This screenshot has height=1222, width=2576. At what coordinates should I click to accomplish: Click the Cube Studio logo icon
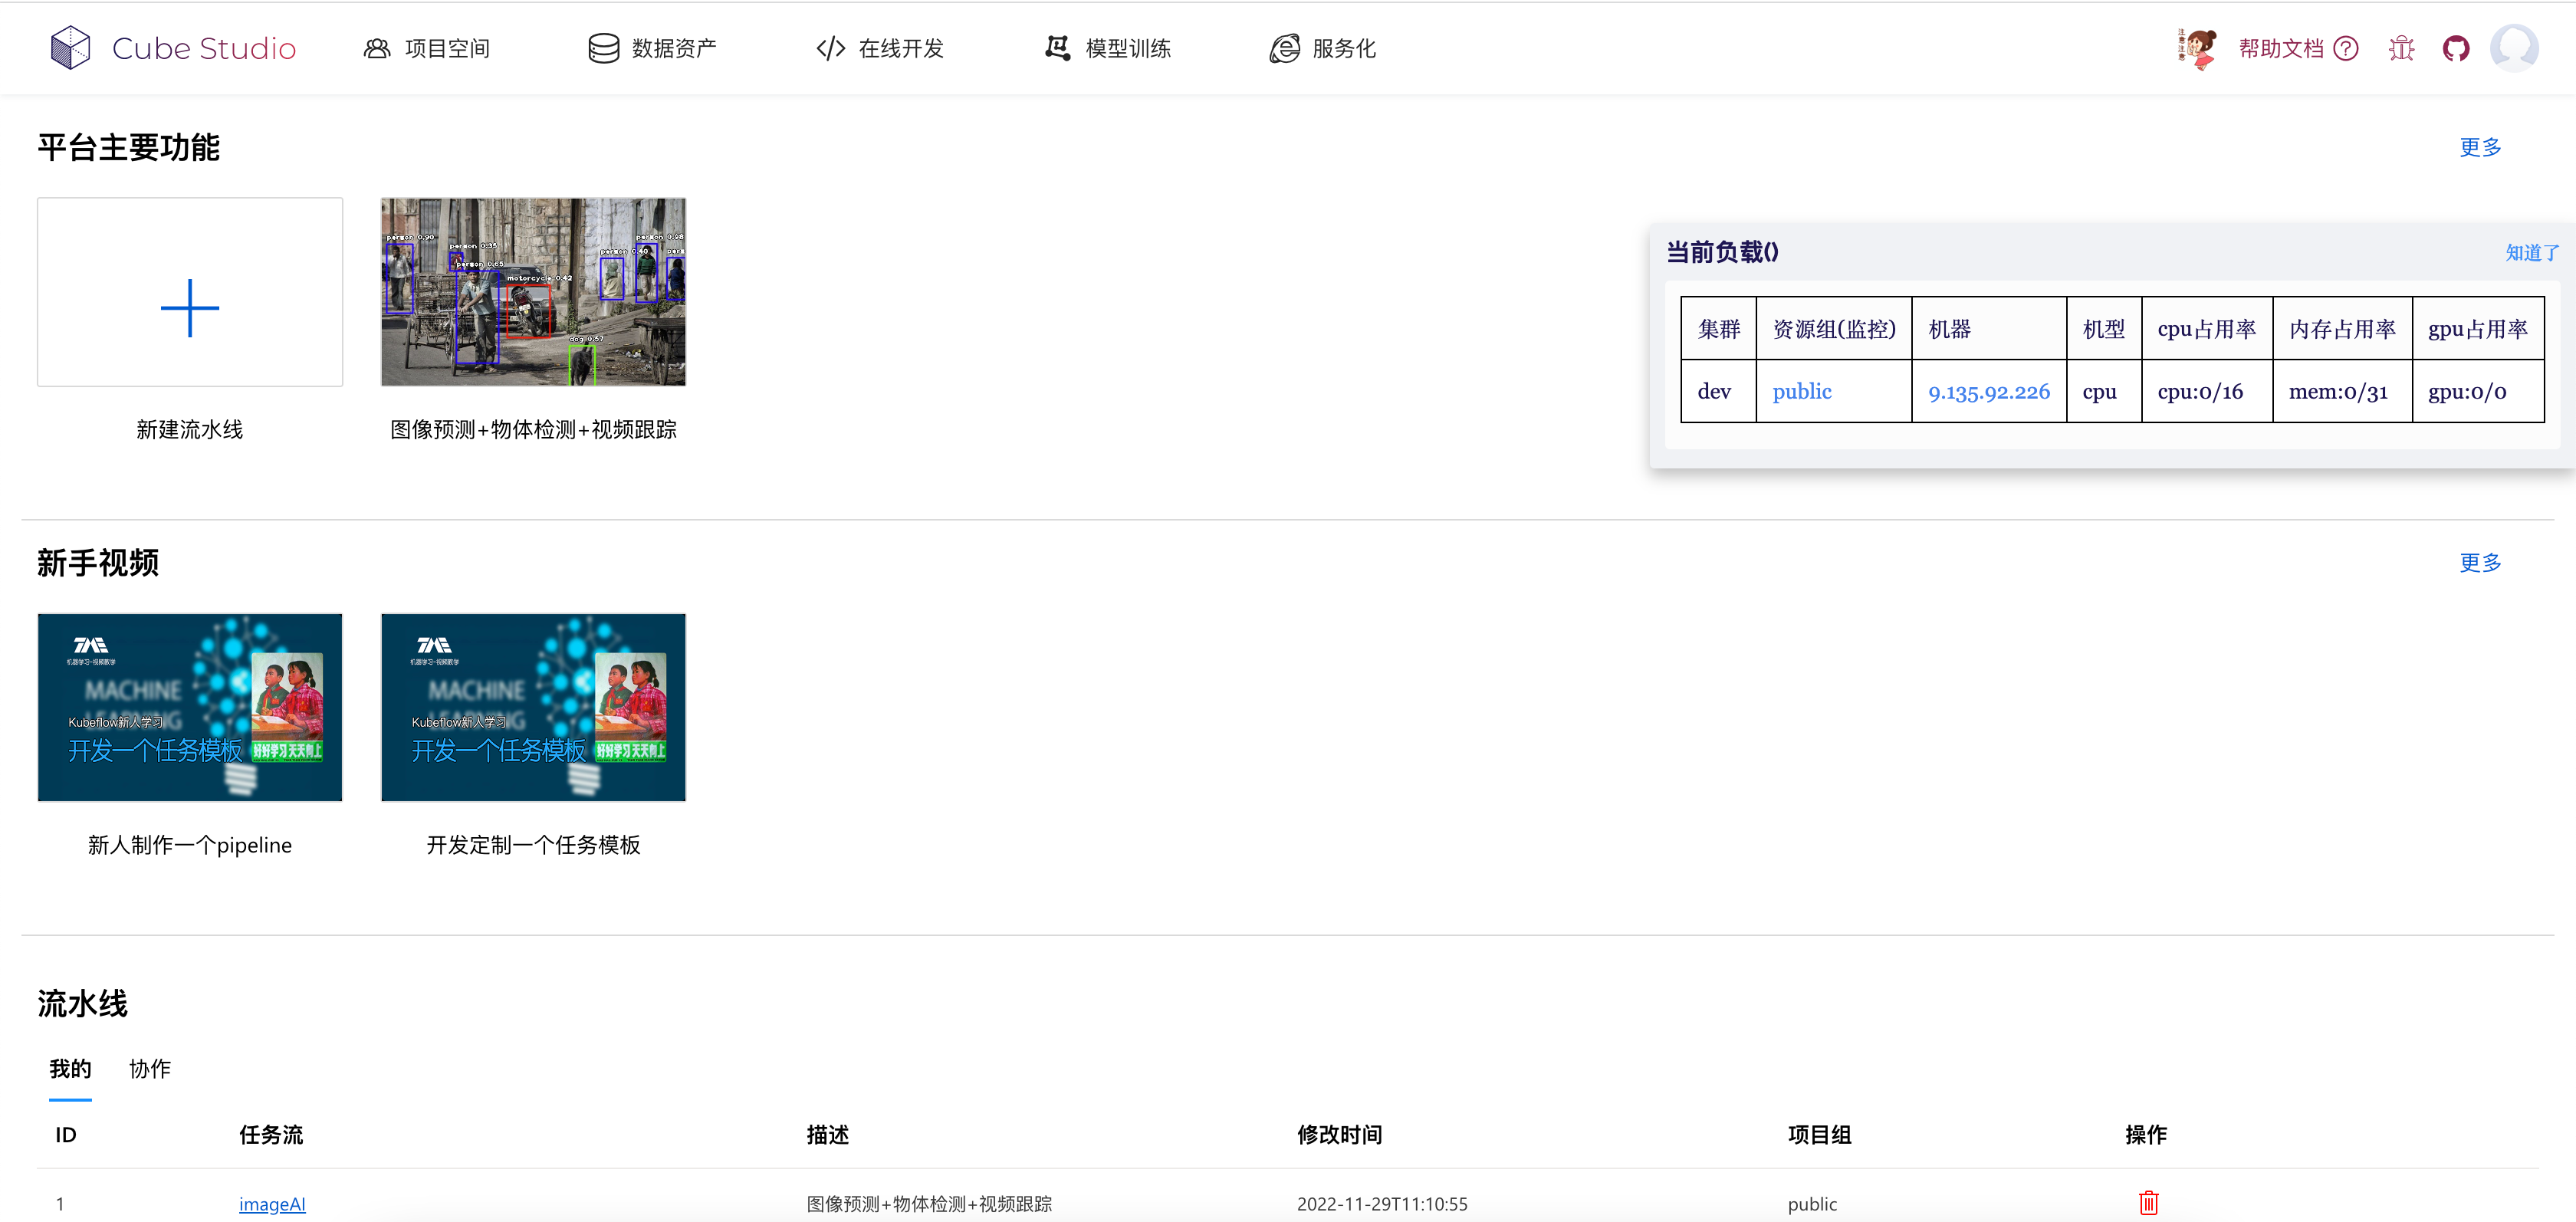[x=70, y=47]
